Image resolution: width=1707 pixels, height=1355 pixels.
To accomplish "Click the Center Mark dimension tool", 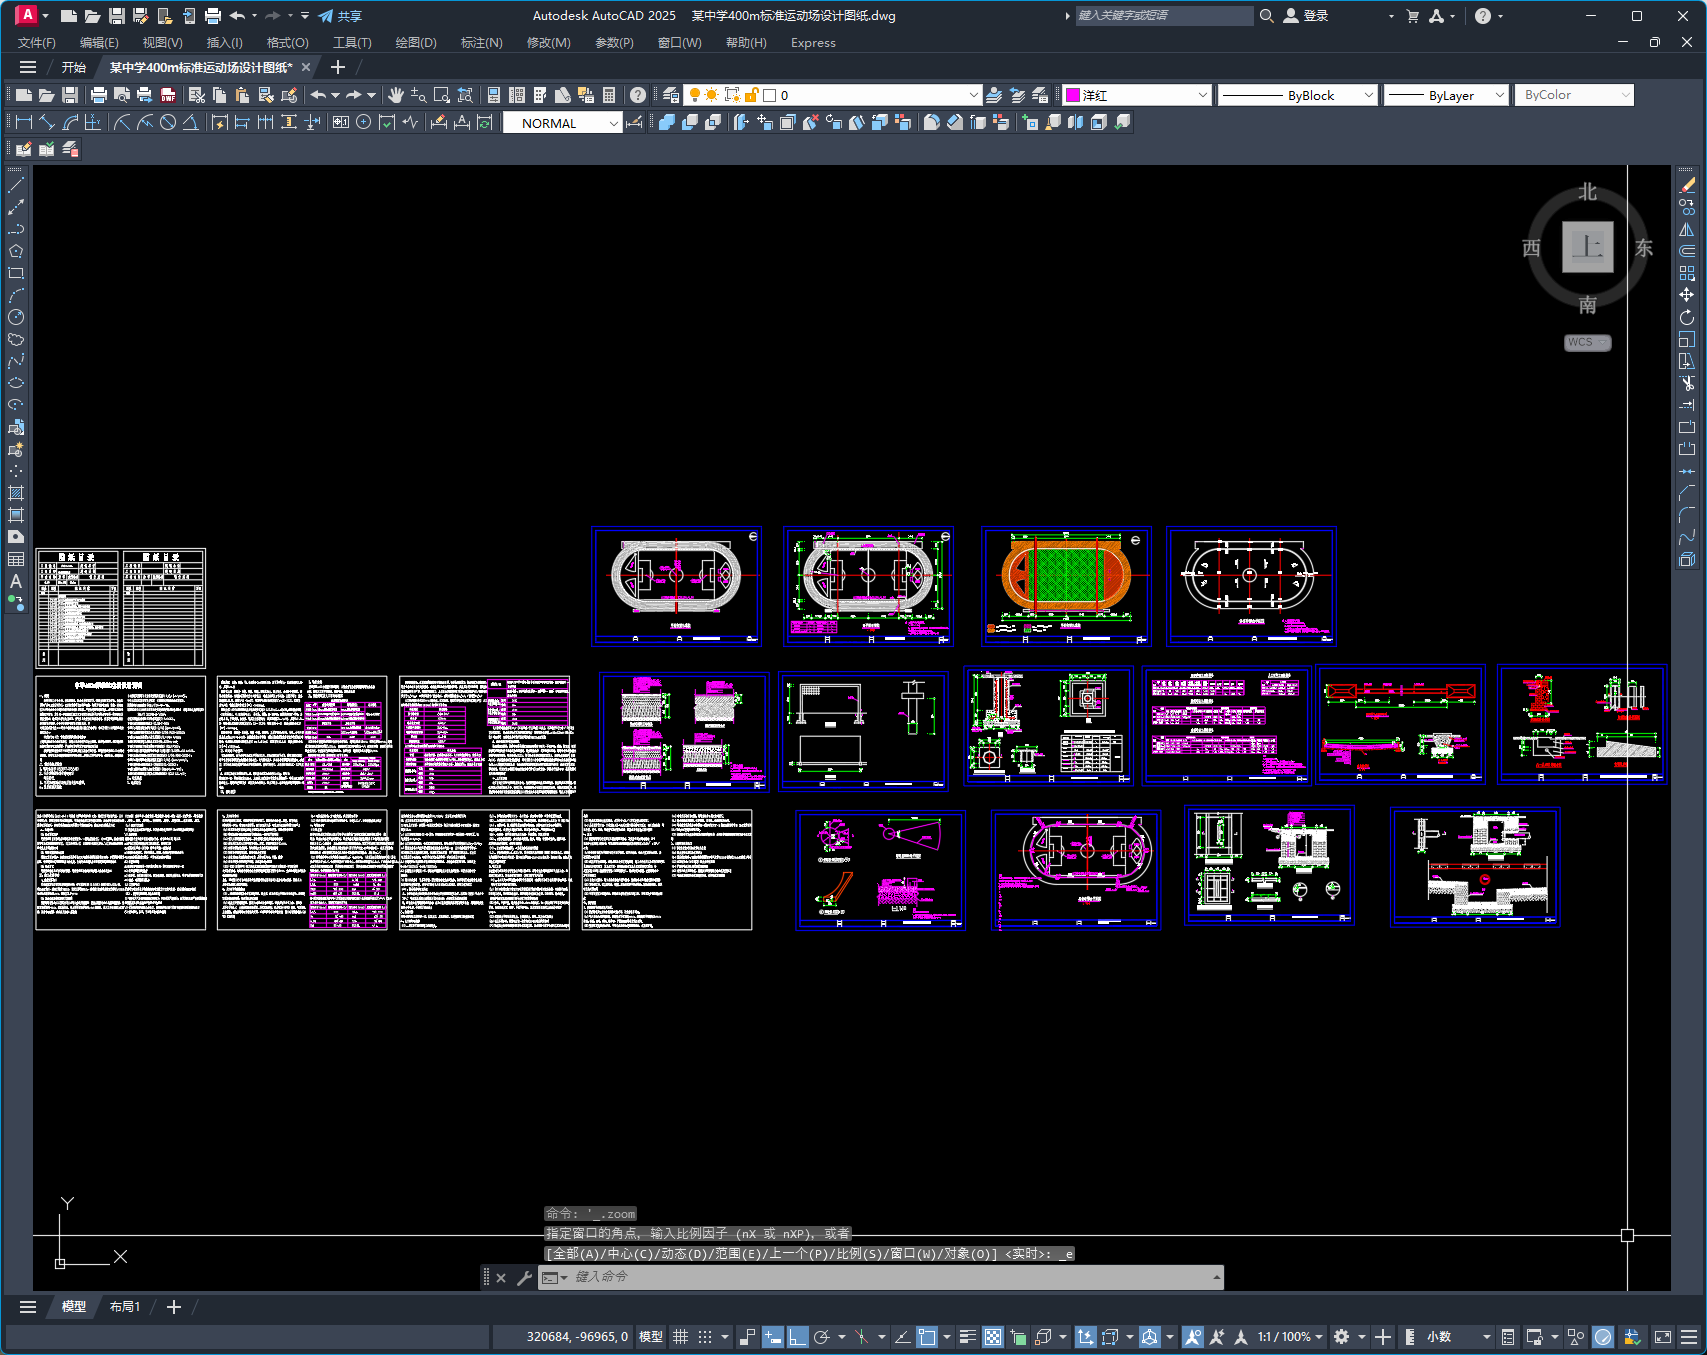I will (x=364, y=122).
